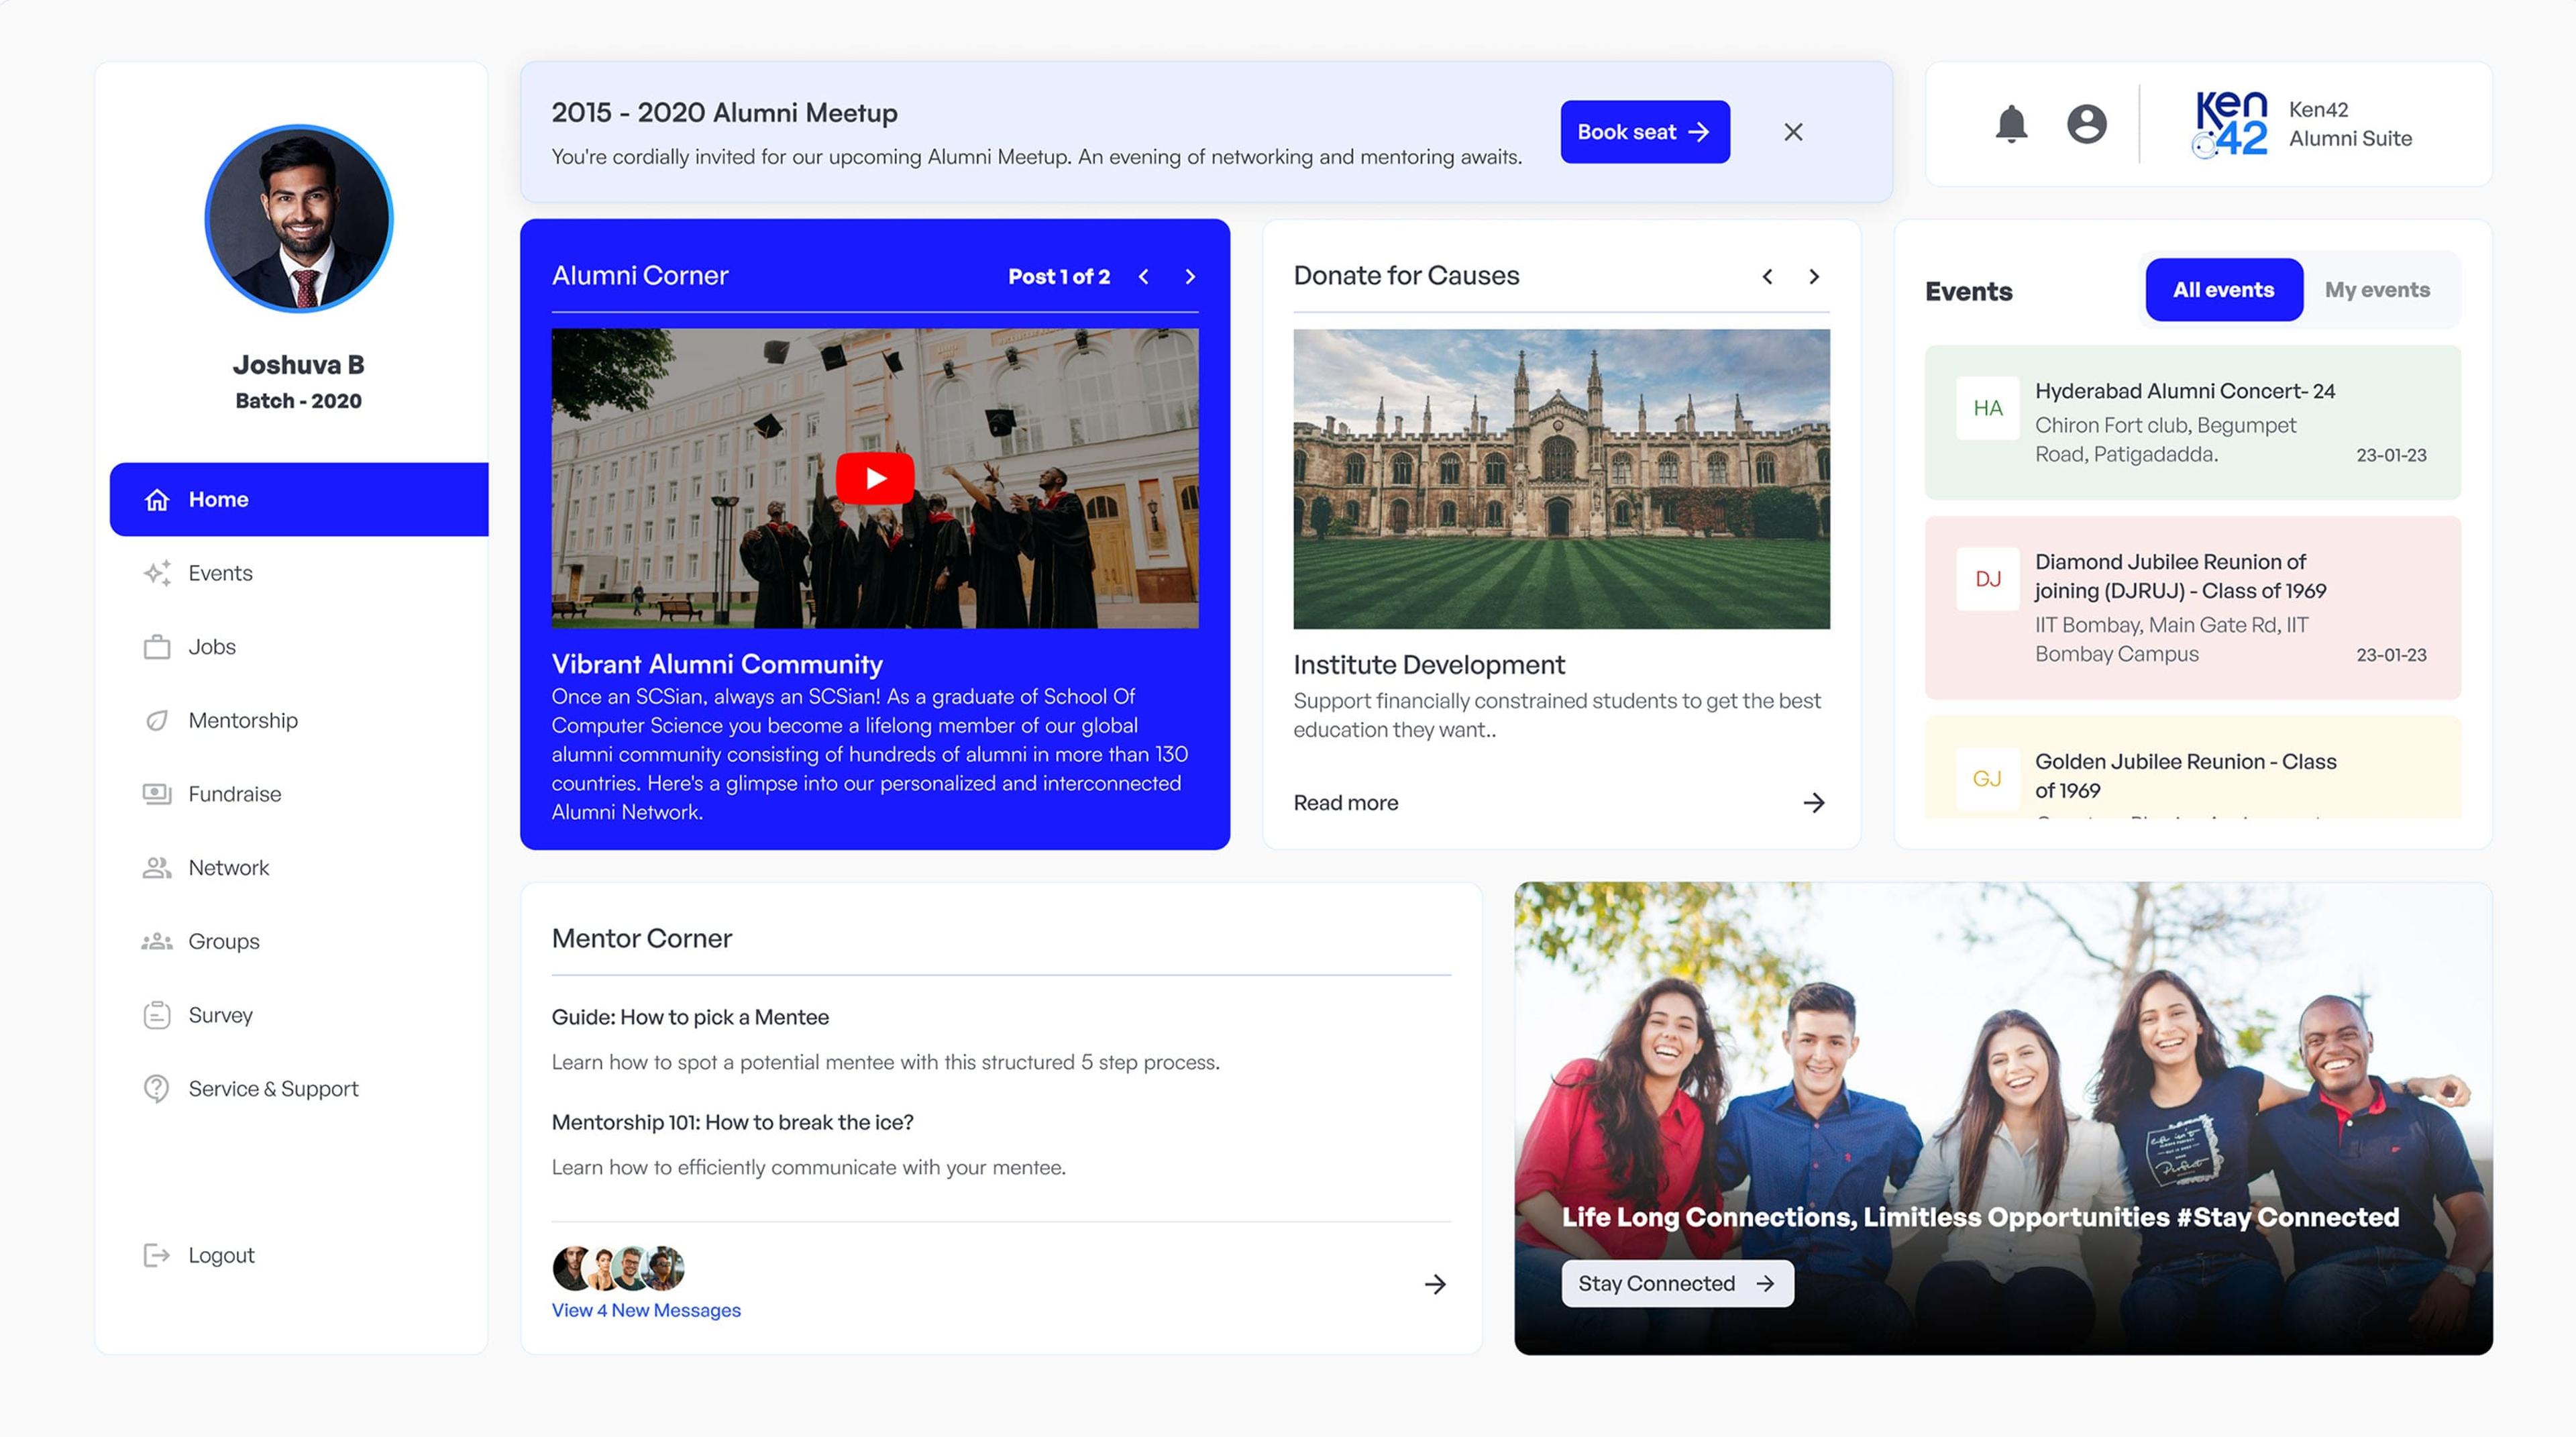Viewport: 2576px width, 1437px height.
Task: Click the Service & Support help icon
Action: tap(157, 1088)
